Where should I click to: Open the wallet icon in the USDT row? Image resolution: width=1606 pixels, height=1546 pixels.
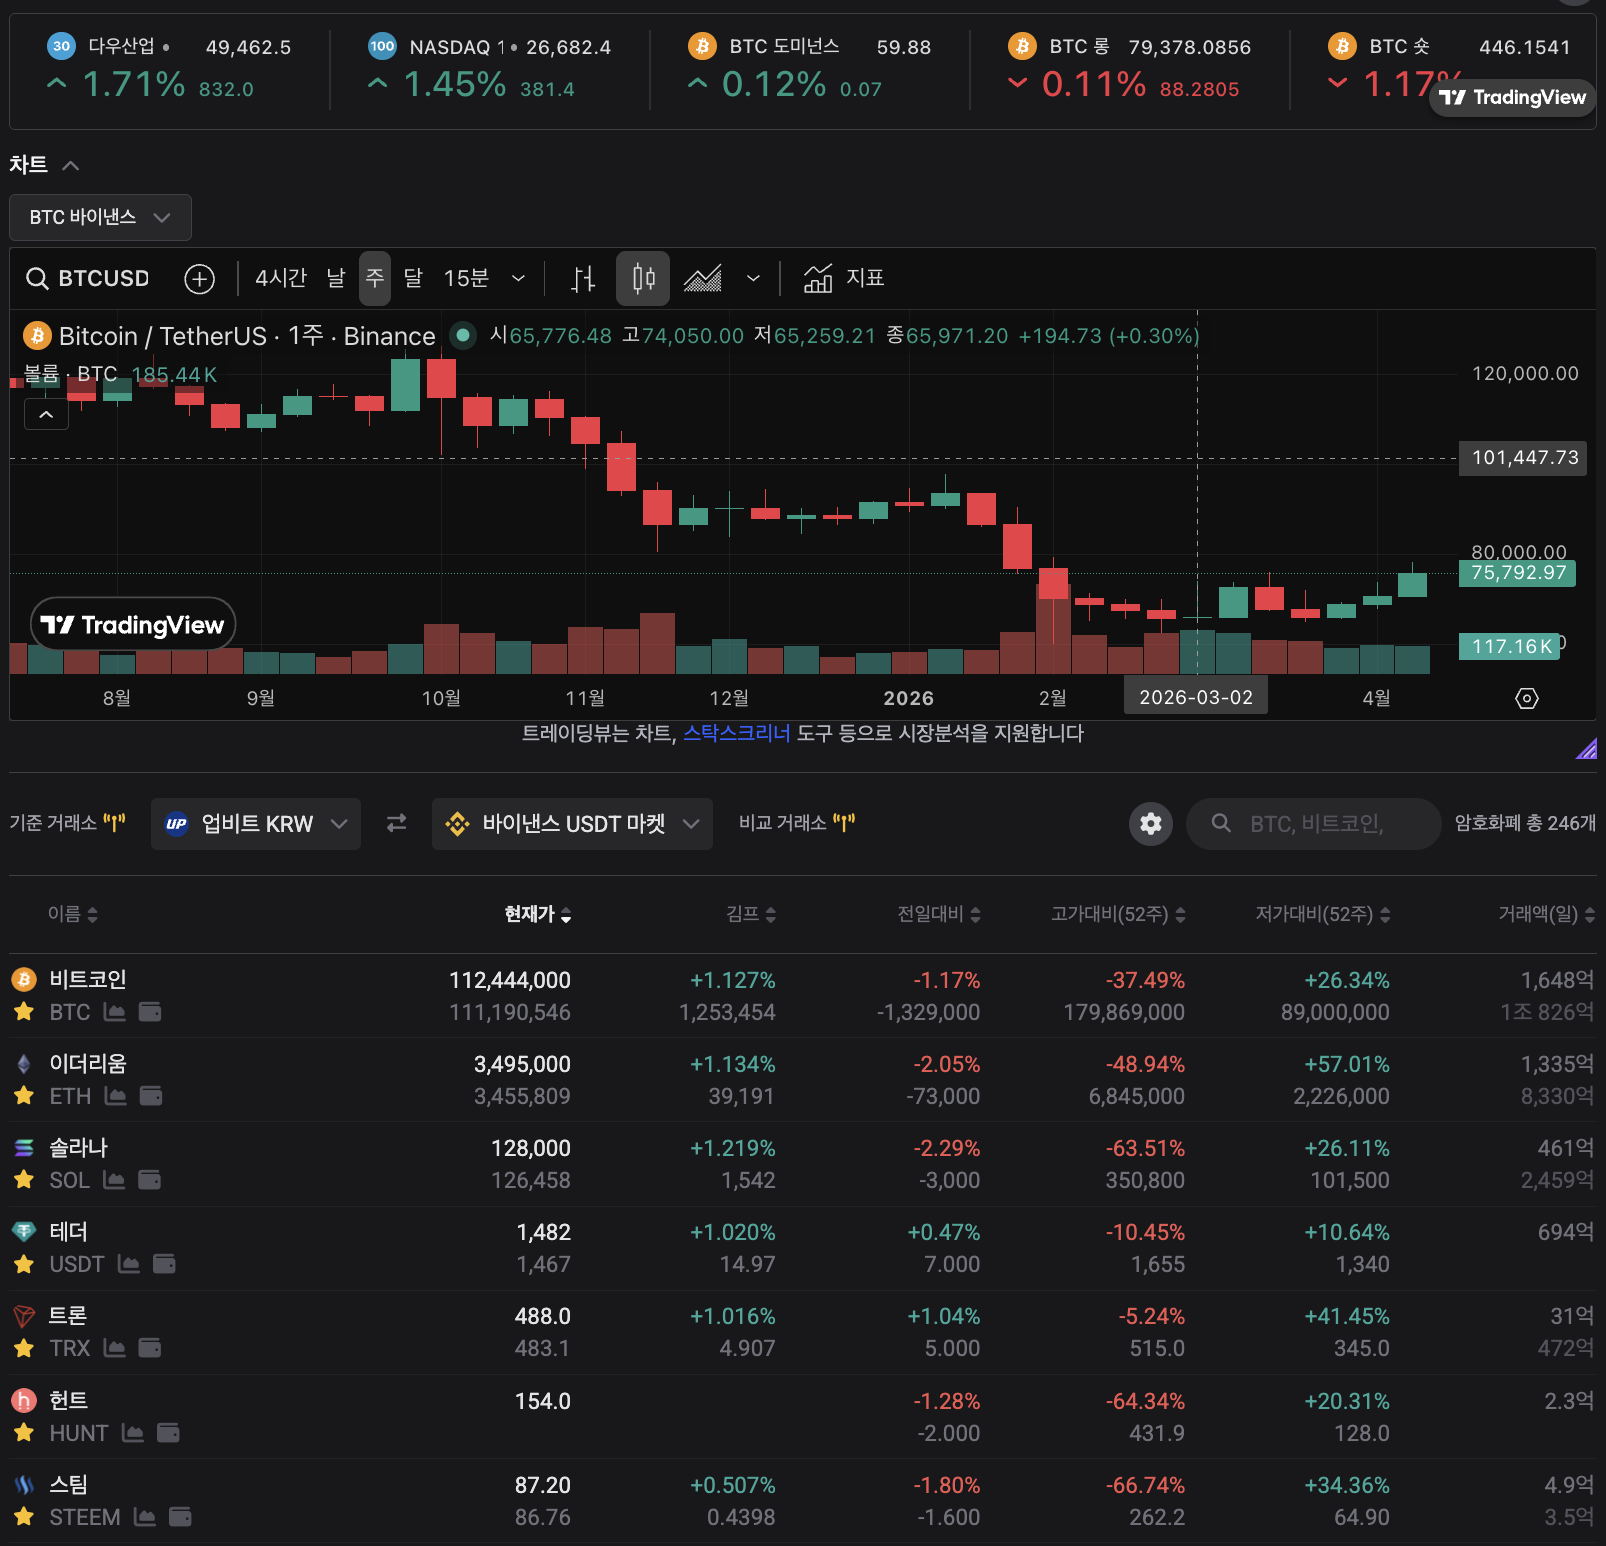(164, 1264)
